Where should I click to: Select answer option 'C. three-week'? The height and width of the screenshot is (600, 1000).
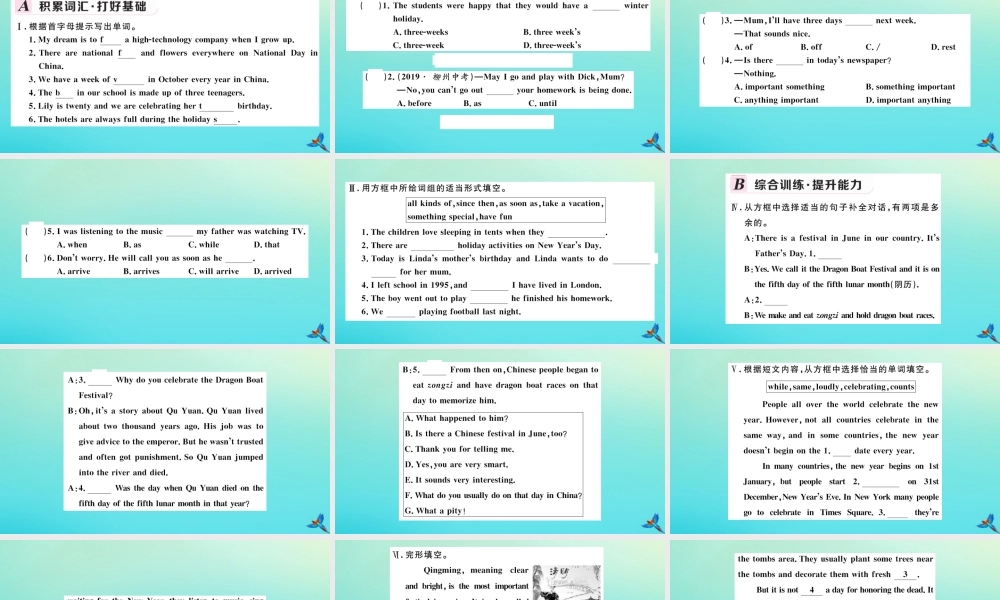418,45
